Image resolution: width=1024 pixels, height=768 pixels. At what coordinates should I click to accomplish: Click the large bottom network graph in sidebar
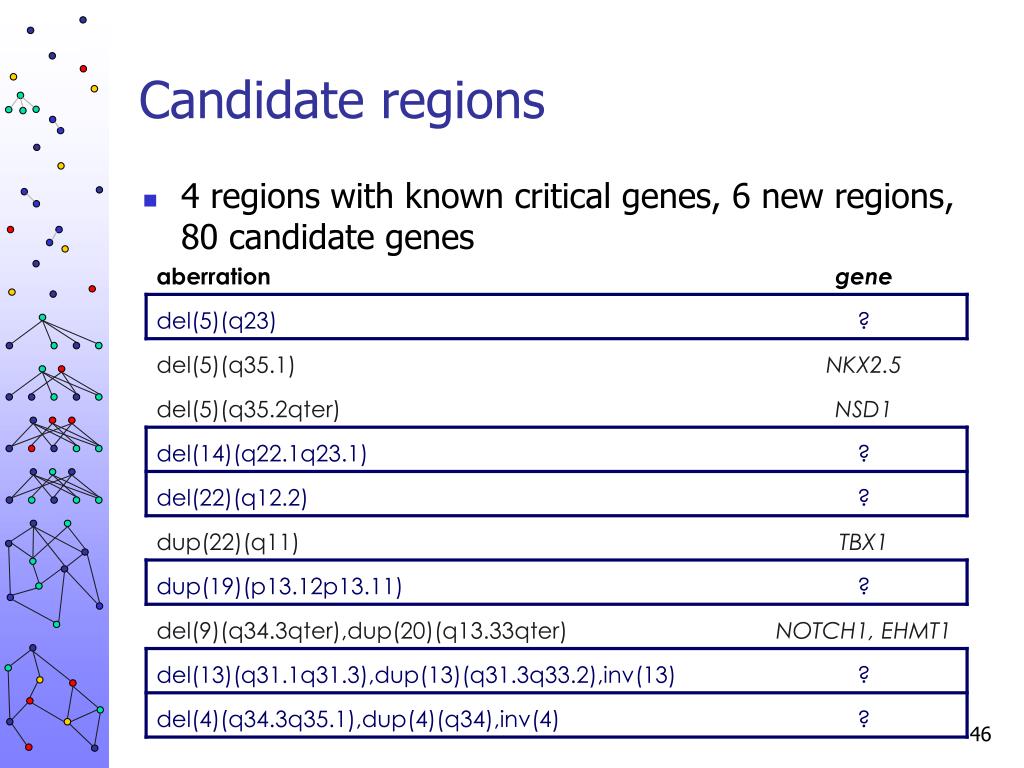click(54, 697)
